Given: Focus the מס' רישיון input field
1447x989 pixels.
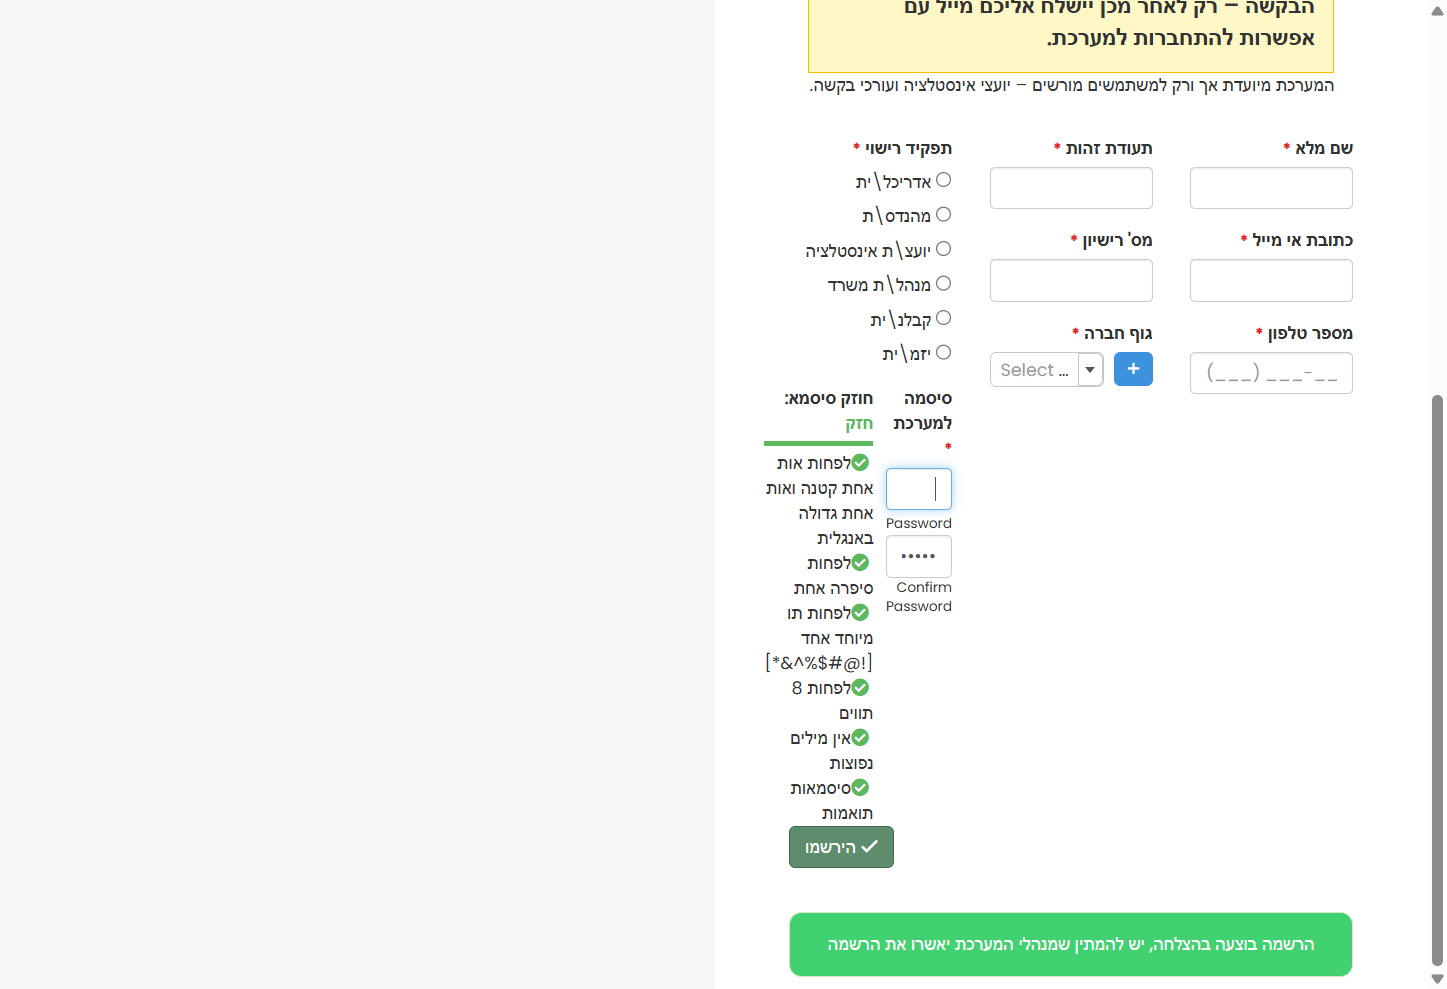Looking at the screenshot, I should [x=1071, y=280].
